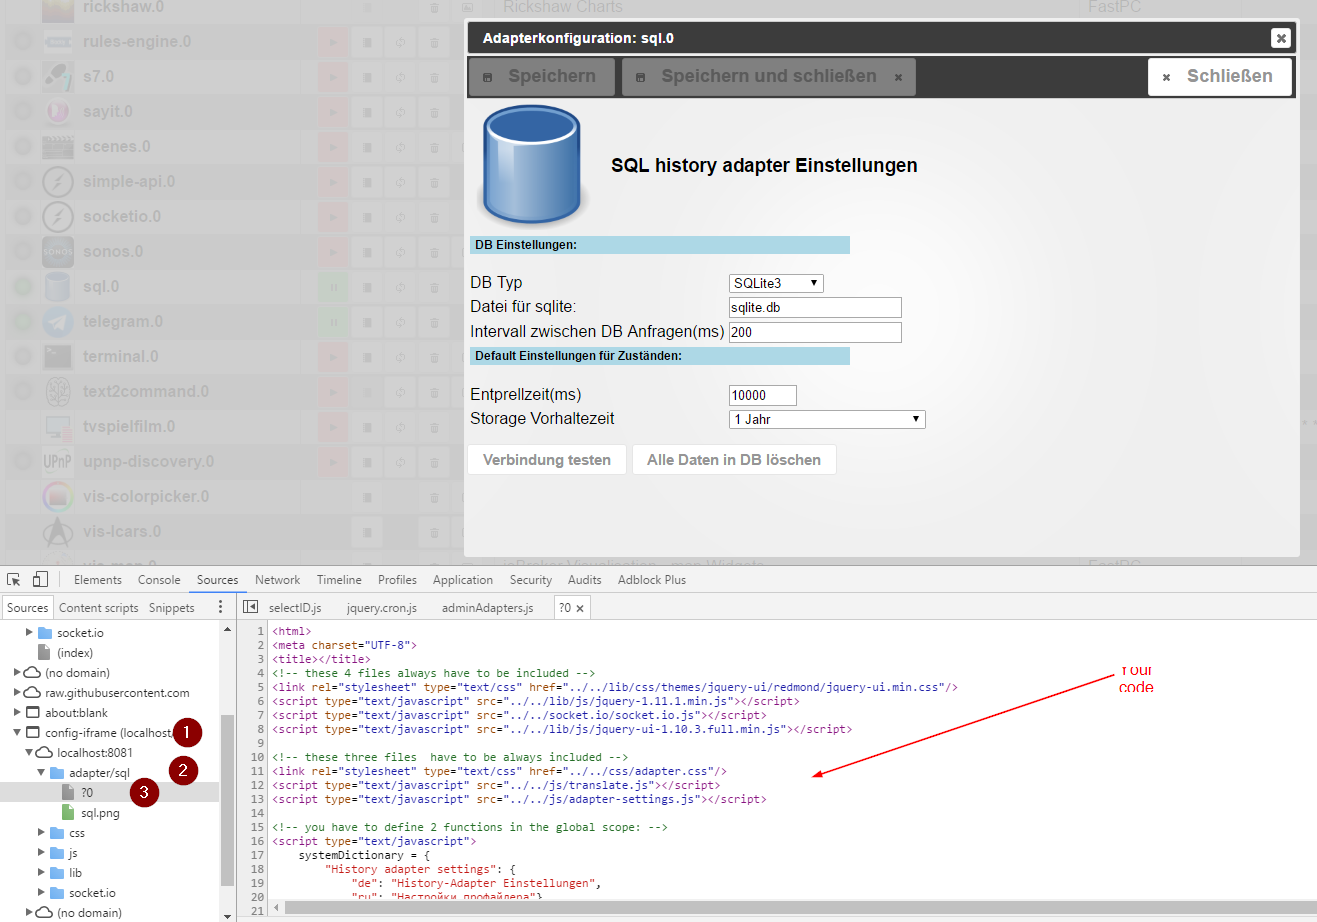This screenshot has height=922, width=1317.
Task: Start the rules-engine.0 instance
Action: click(x=333, y=42)
